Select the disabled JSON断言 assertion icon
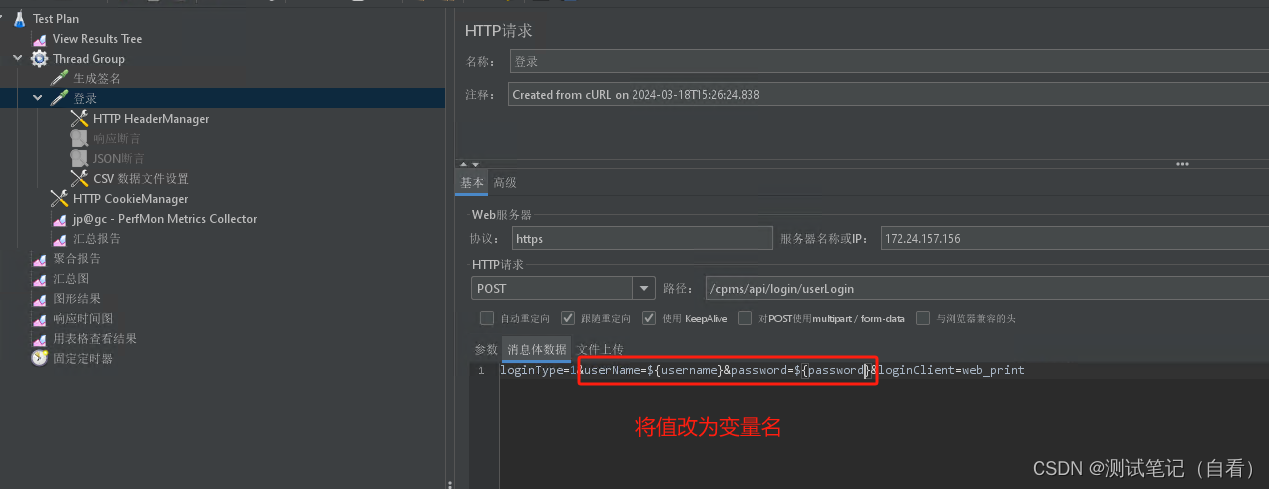Image resolution: width=1269 pixels, height=489 pixels. pos(79,158)
